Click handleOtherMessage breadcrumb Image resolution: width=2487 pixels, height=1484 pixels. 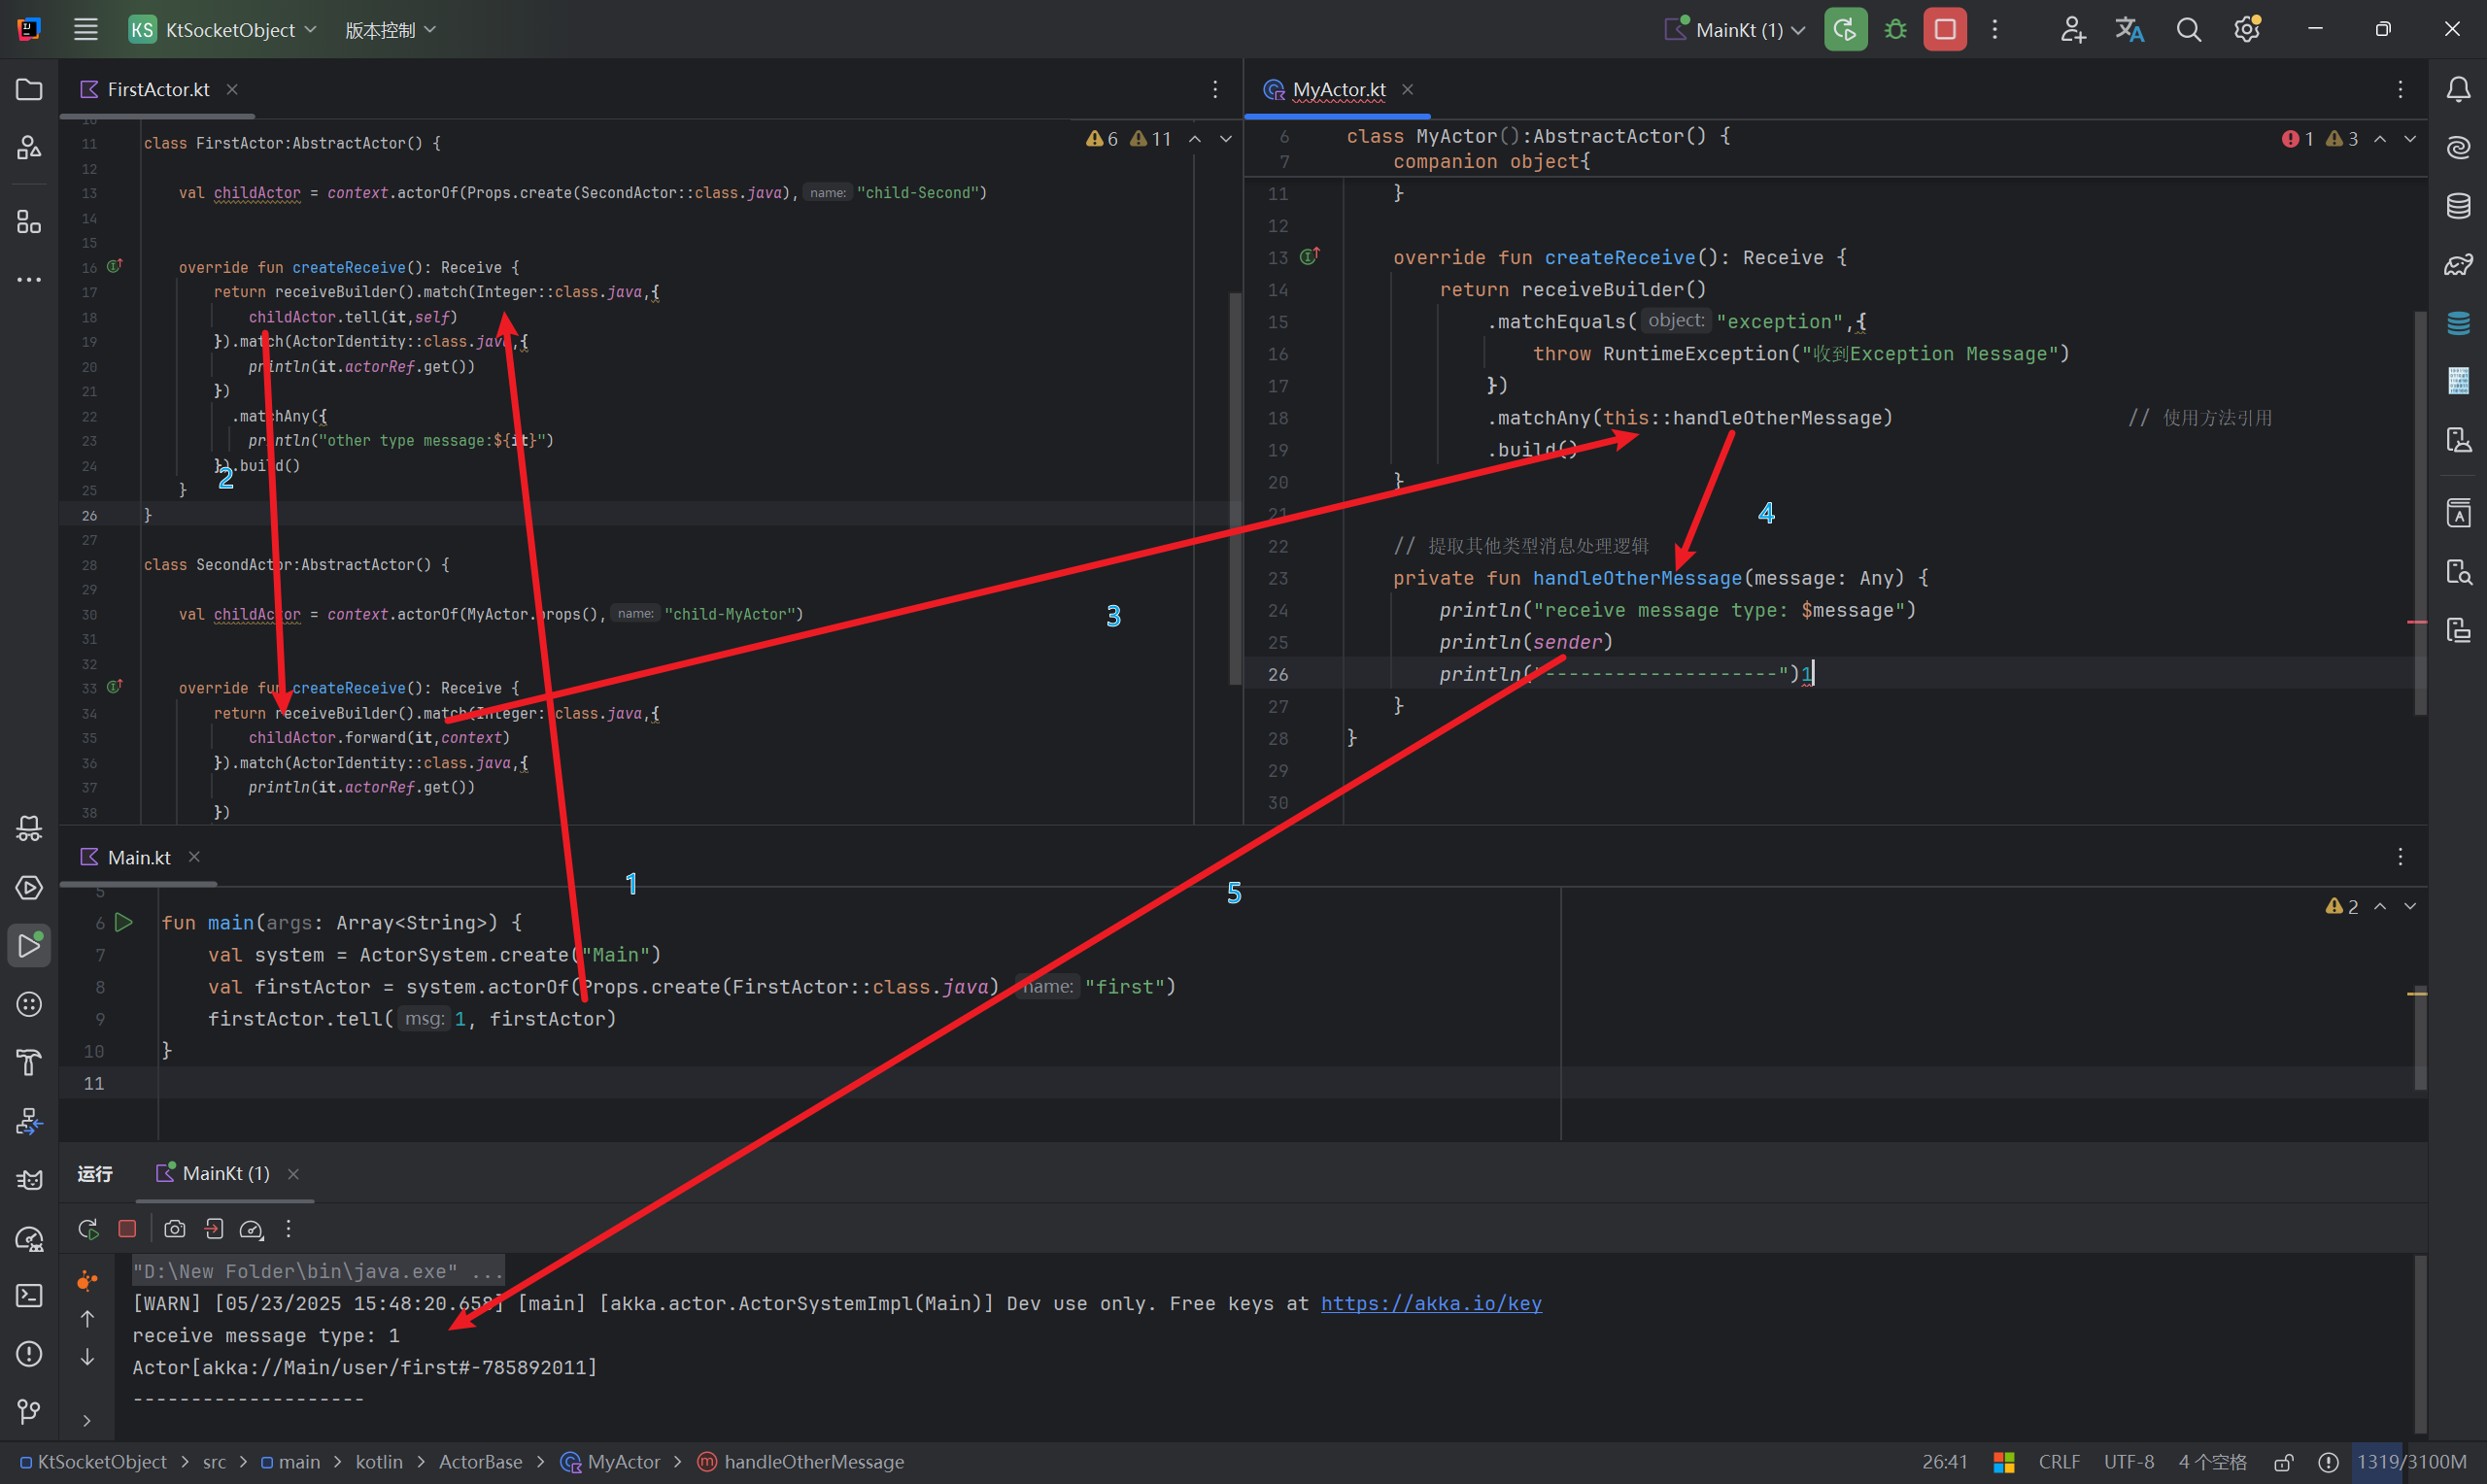[801, 1462]
